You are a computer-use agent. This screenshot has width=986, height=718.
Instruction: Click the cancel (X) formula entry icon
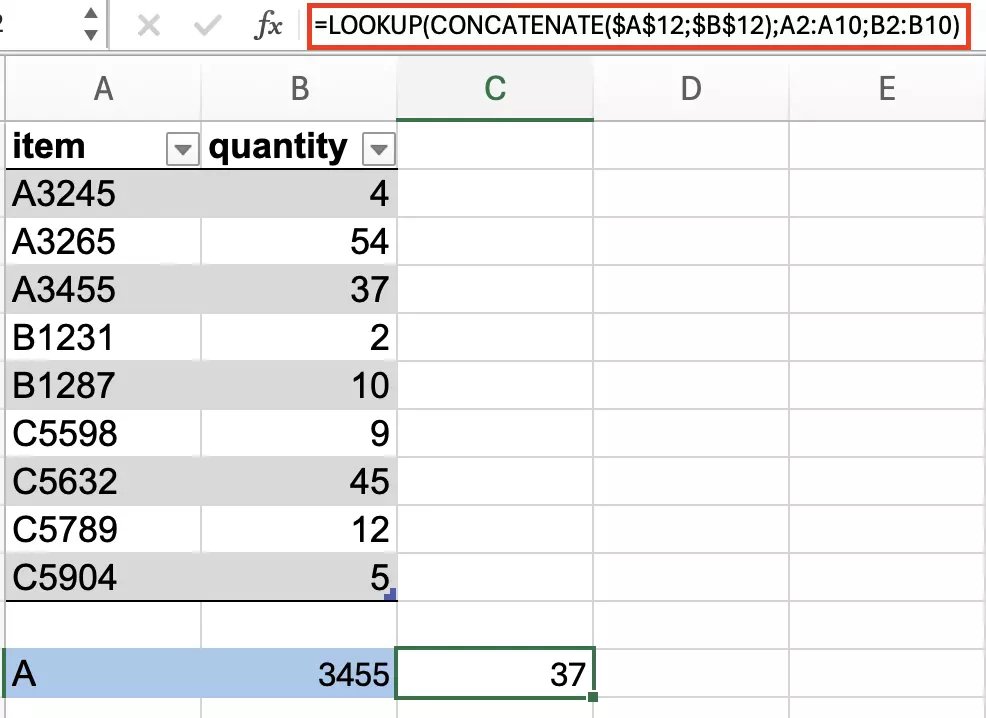pyautogui.click(x=149, y=26)
